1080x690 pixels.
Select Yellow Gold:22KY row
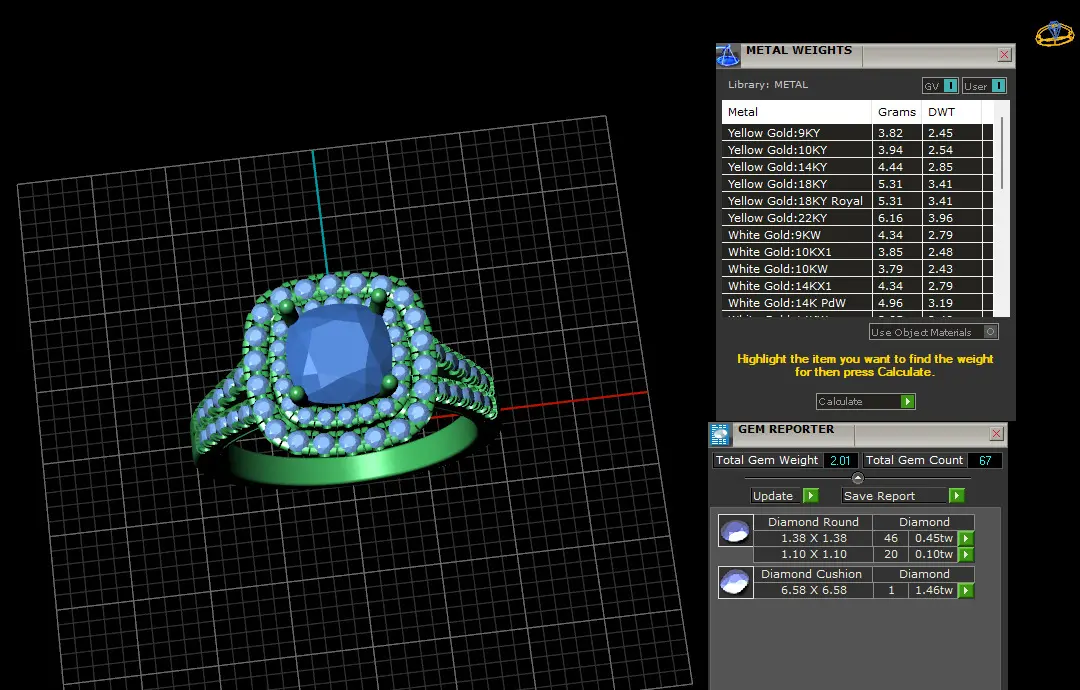coord(858,218)
